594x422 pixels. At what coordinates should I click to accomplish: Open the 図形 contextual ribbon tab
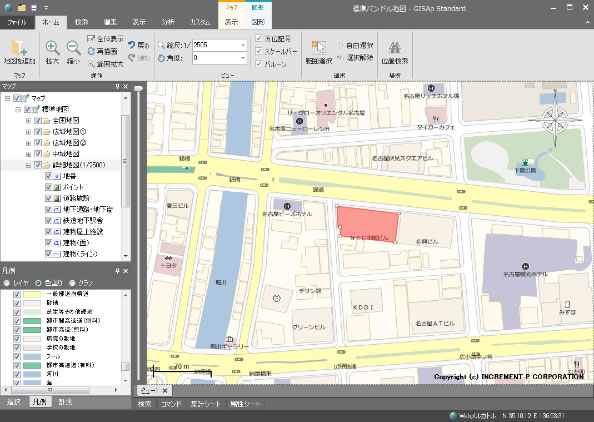(x=258, y=22)
